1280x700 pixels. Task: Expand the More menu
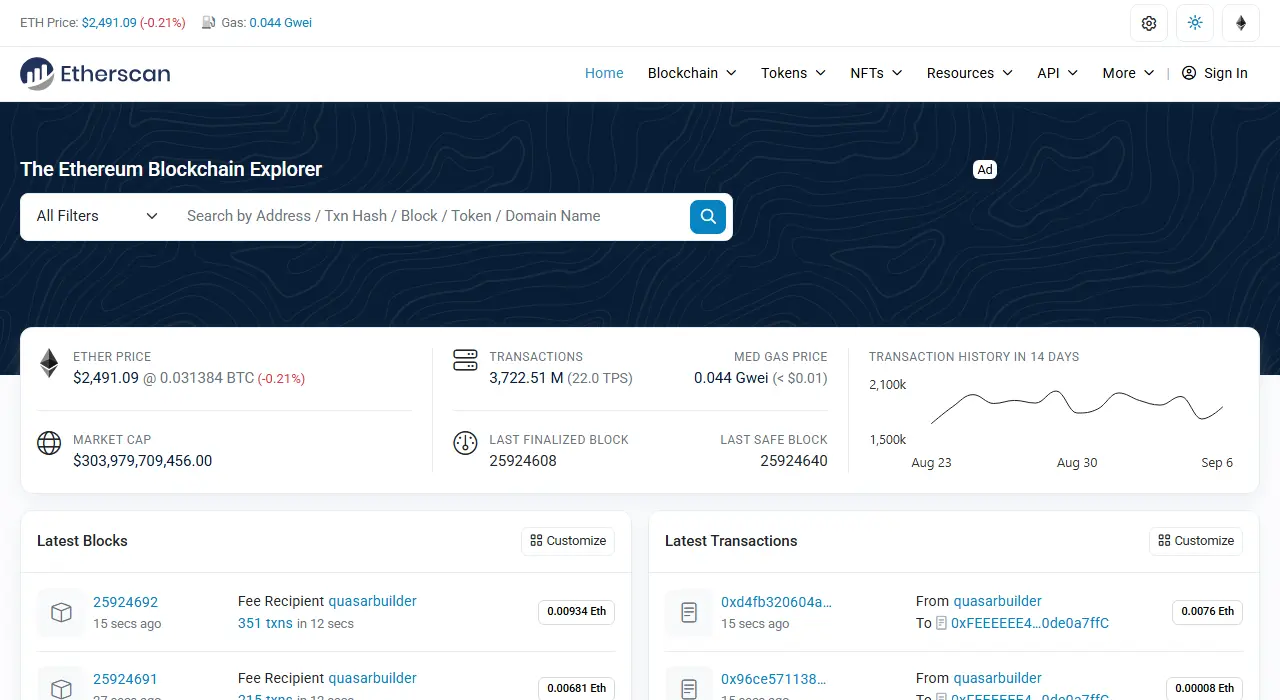(1128, 73)
